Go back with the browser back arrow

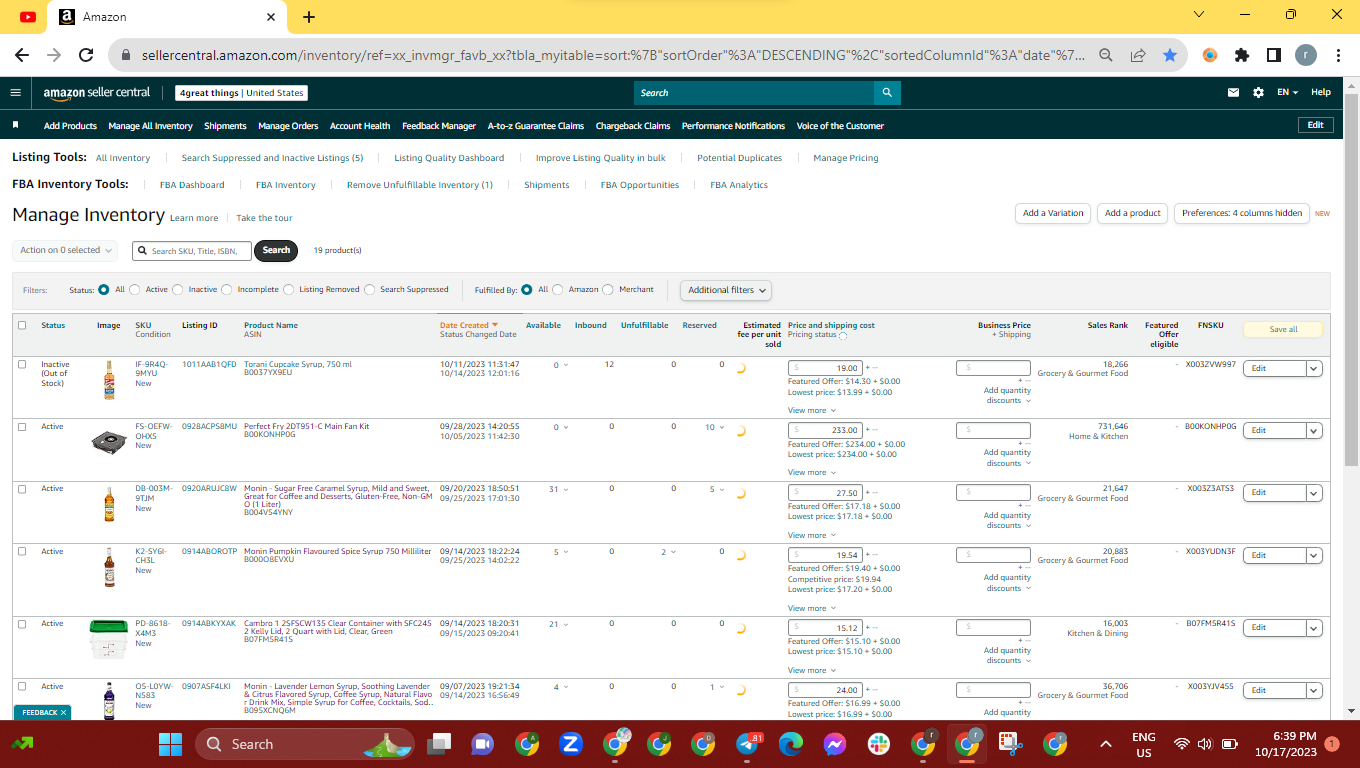(22, 56)
